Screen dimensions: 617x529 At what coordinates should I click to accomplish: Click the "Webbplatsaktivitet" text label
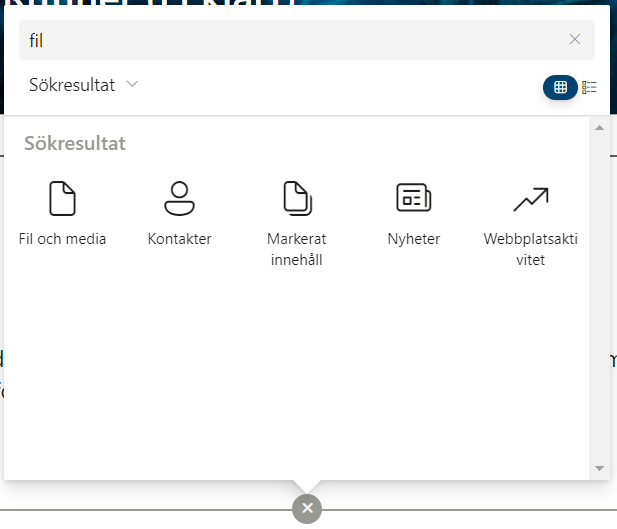pyautogui.click(x=530, y=250)
